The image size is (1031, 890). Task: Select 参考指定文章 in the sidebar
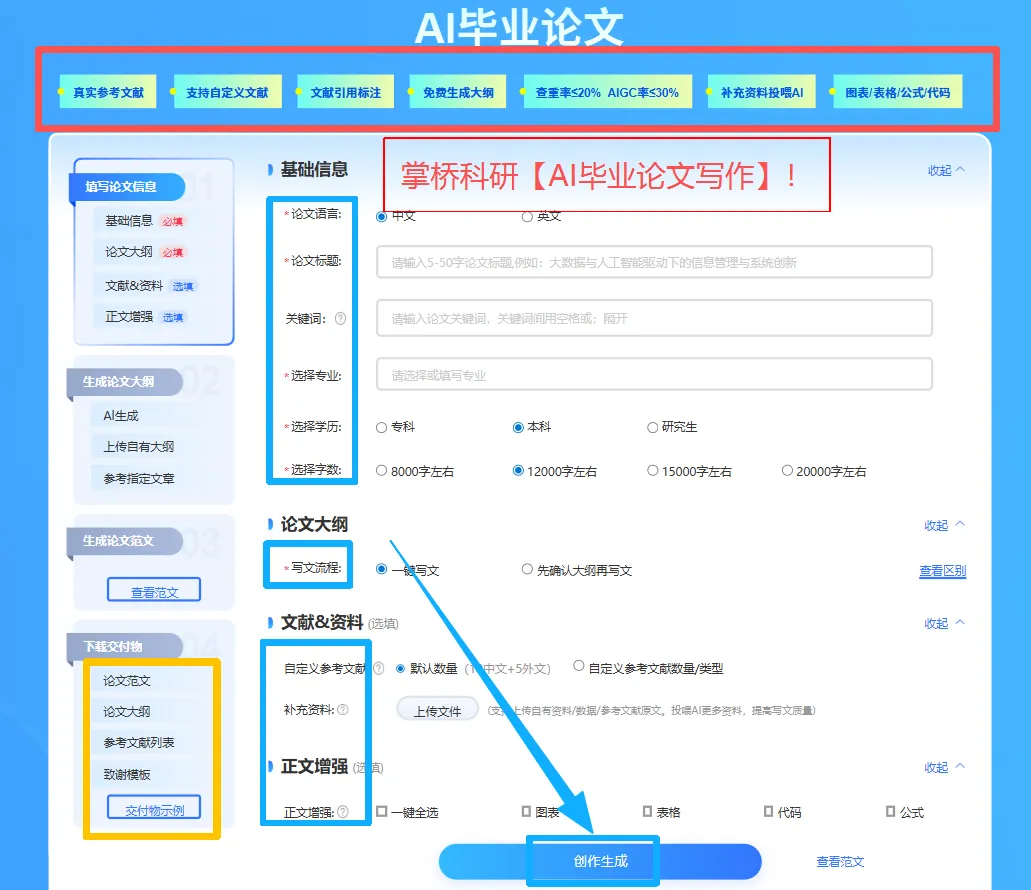[139, 479]
